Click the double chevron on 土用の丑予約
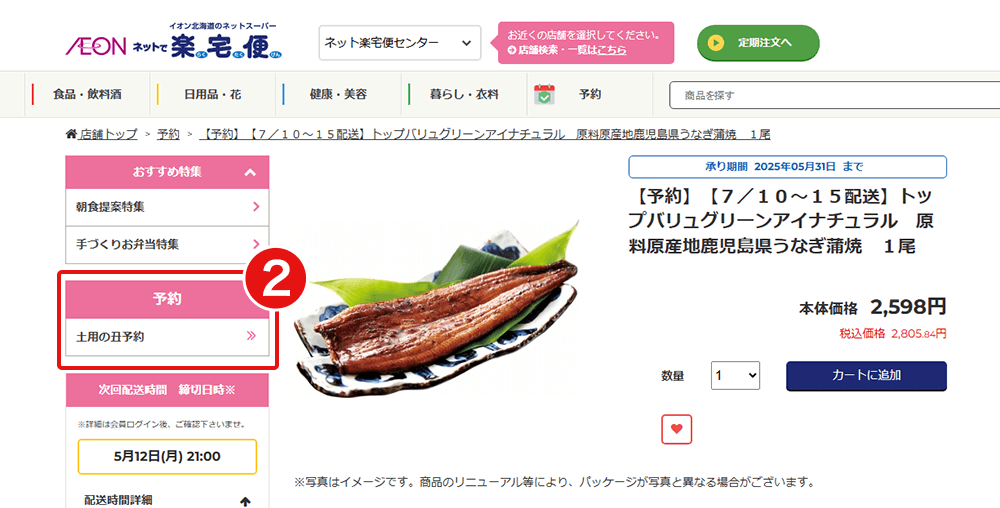Image resolution: width=1000 pixels, height=508 pixels. tap(251, 336)
